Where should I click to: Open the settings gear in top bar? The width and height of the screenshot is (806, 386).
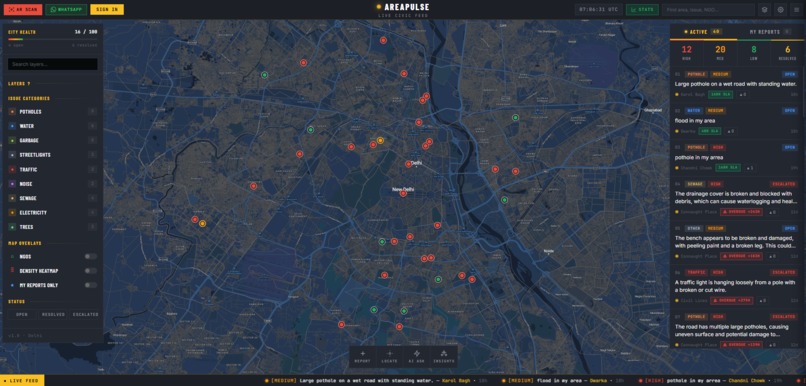click(781, 9)
